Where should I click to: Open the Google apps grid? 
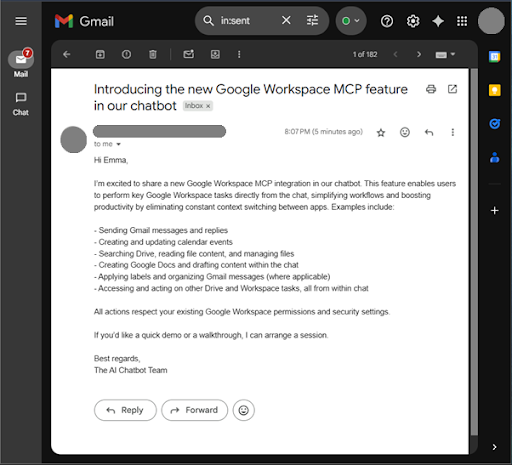462,21
